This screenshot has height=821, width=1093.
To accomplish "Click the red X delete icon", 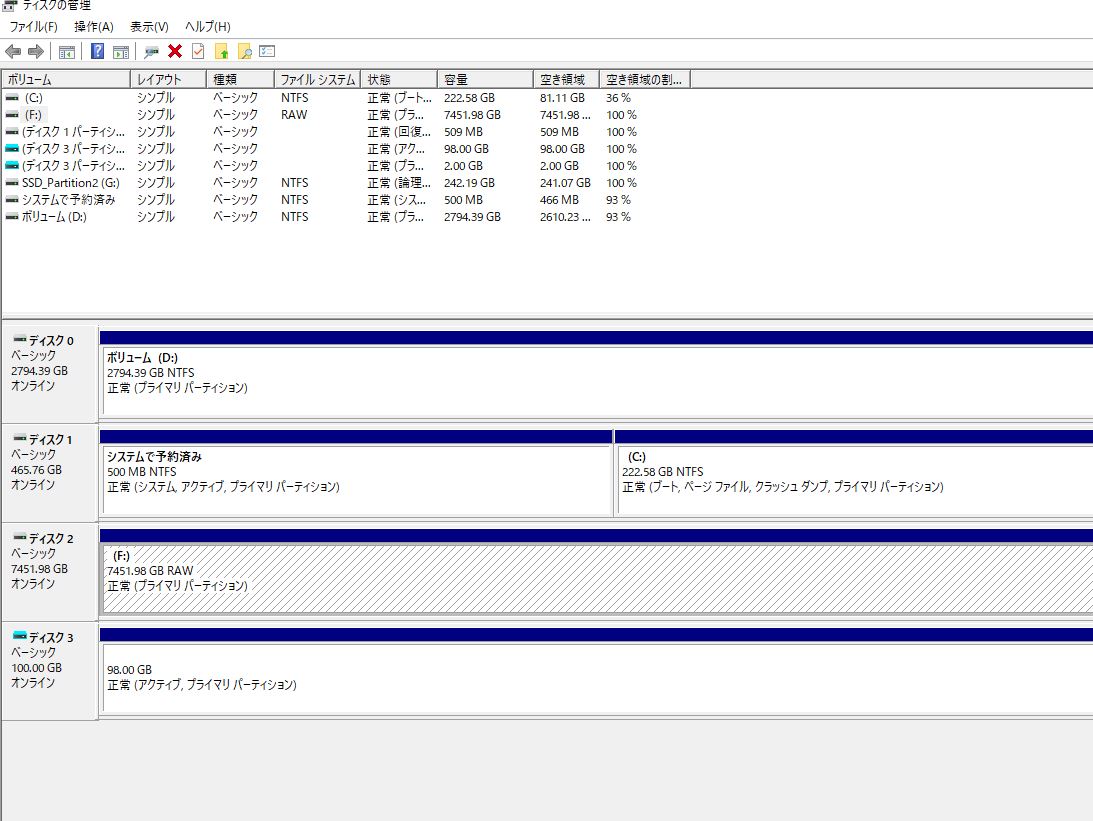I will click(x=175, y=51).
